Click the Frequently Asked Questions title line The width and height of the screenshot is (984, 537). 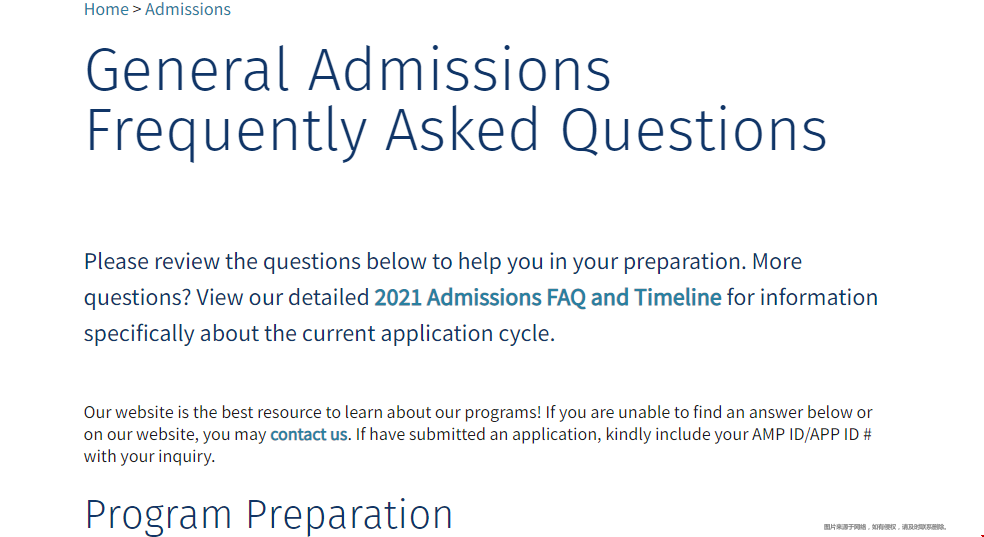[456, 131]
